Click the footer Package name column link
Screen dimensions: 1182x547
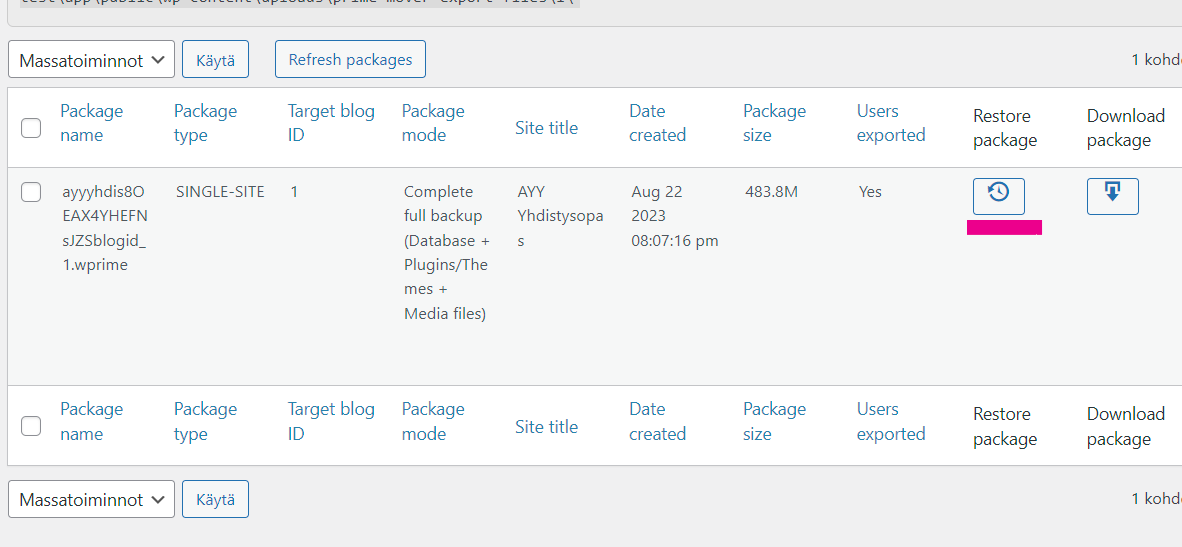92,421
